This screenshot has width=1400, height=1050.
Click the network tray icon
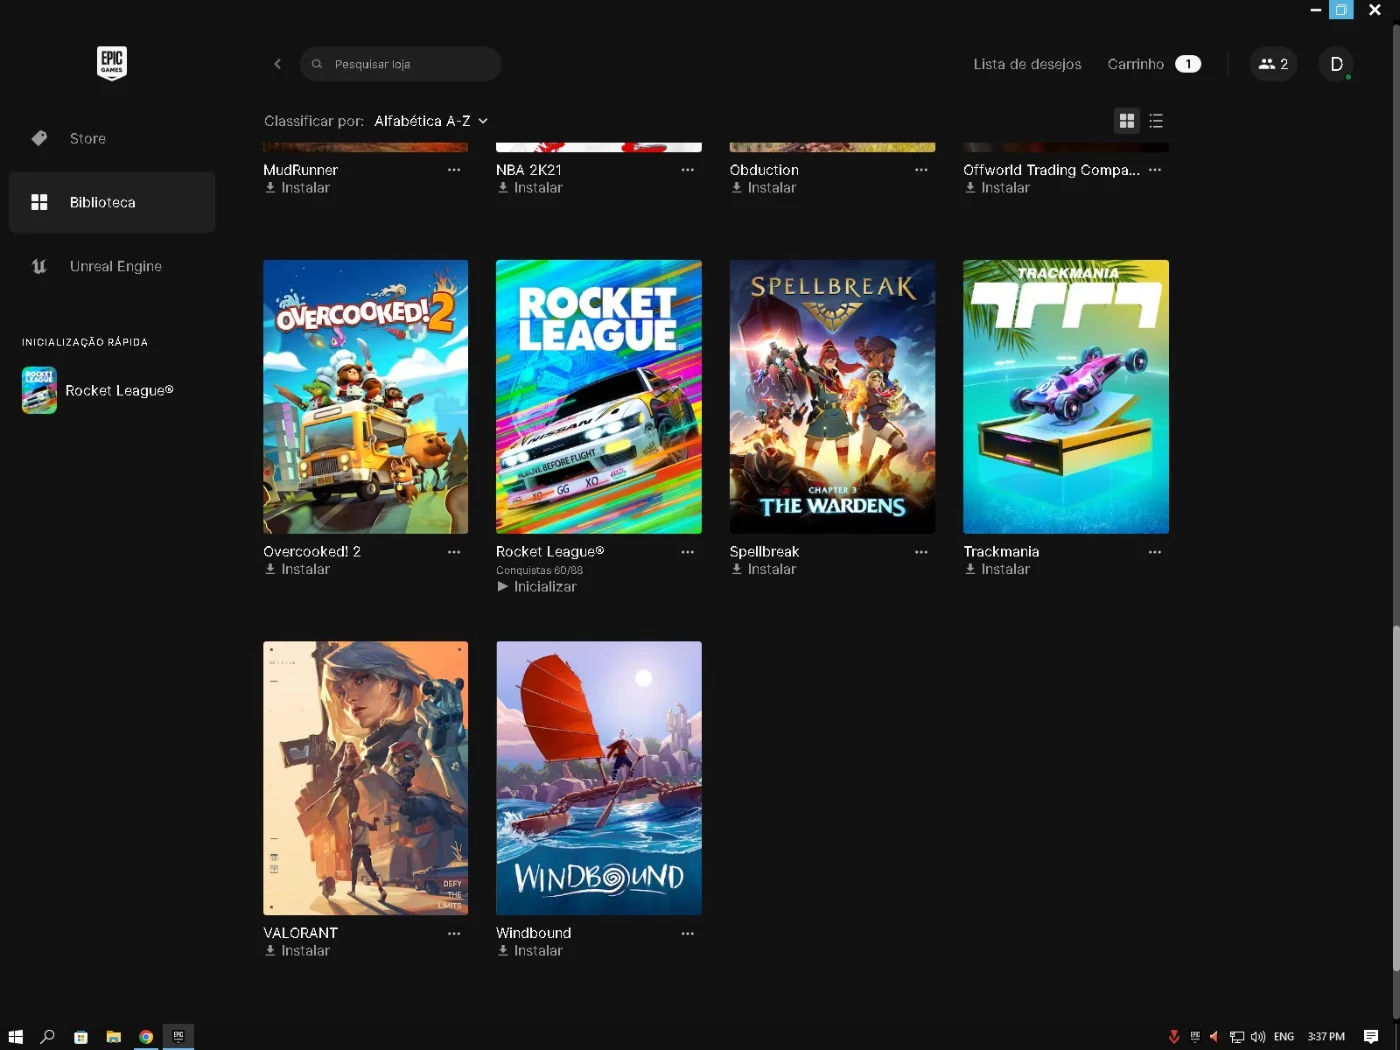tap(1237, 1037)
